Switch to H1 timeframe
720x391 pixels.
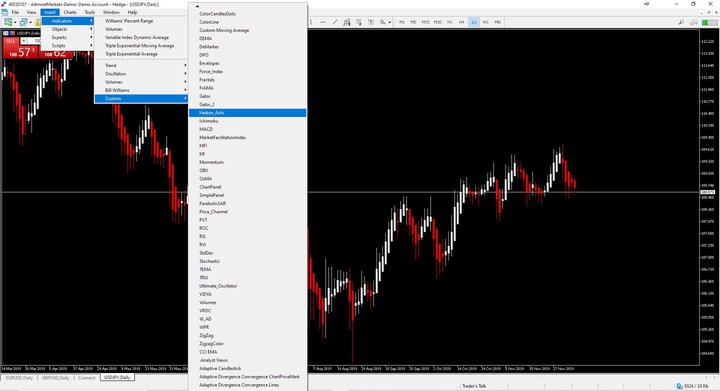click(450, 22)
